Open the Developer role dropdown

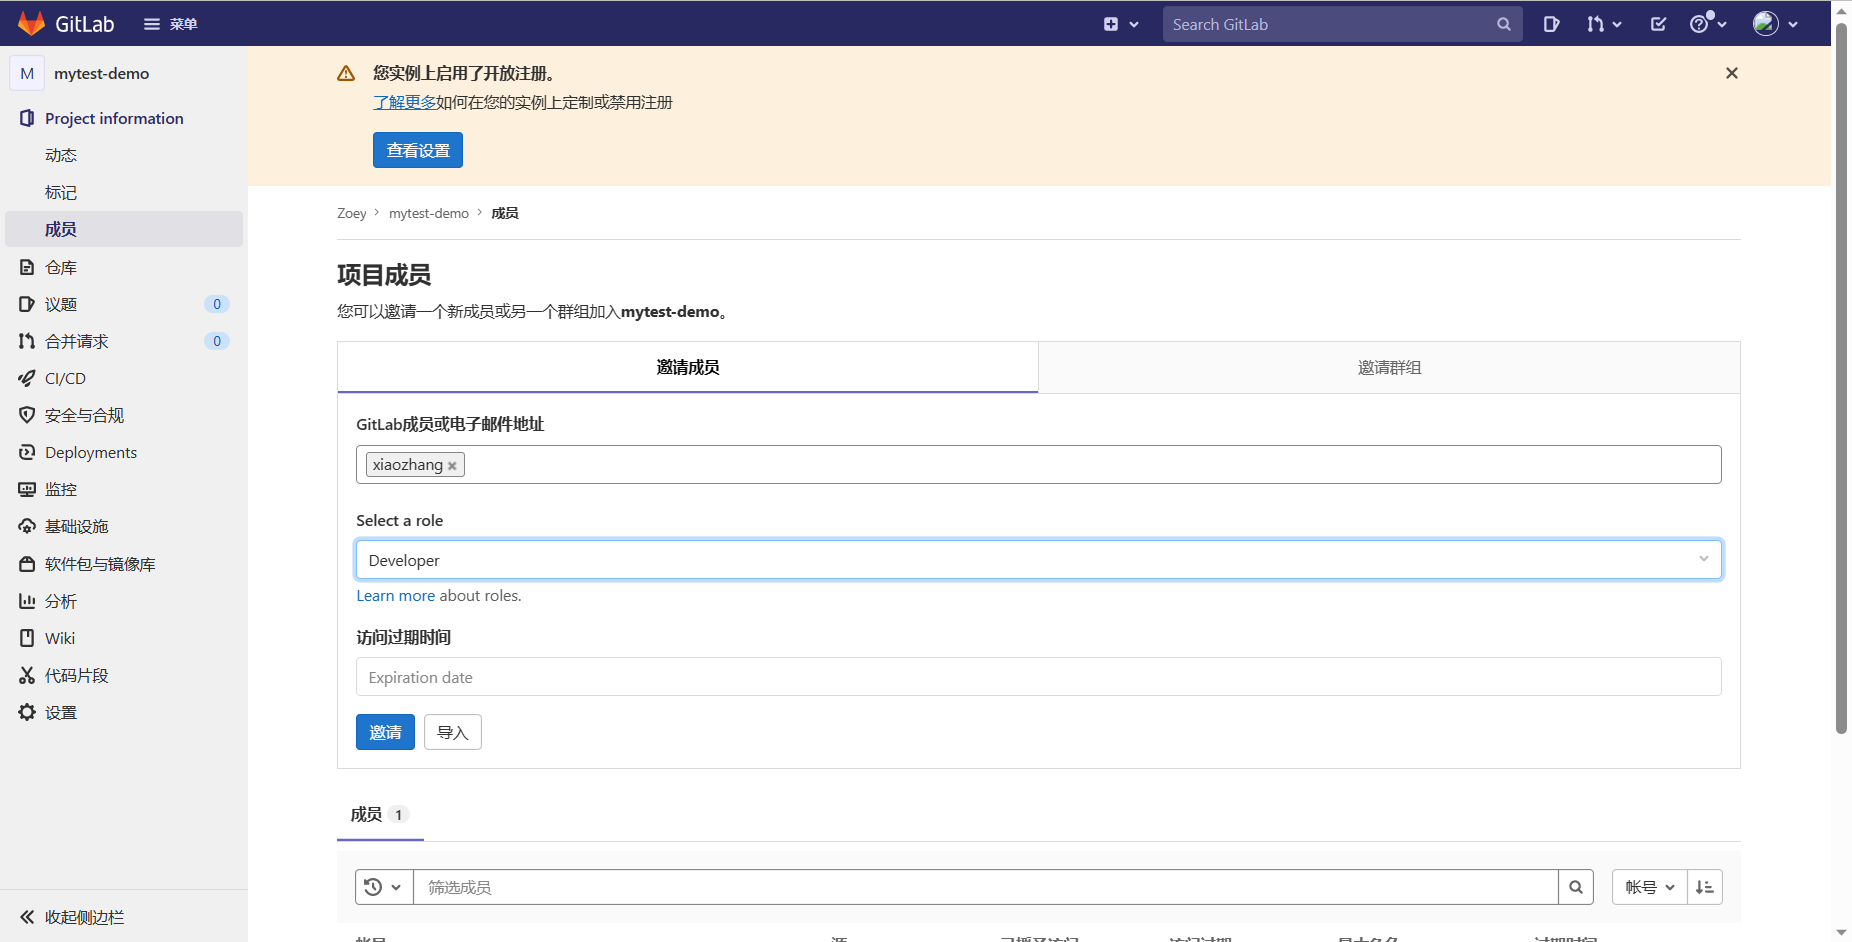[x=1039, y=560]
